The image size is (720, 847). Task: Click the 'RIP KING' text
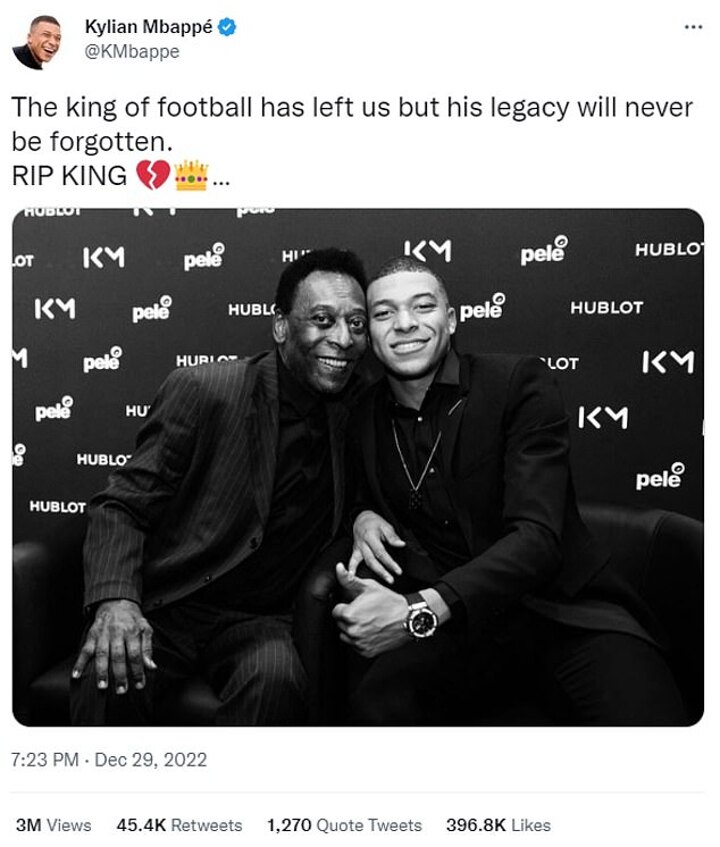pos(69,177)
